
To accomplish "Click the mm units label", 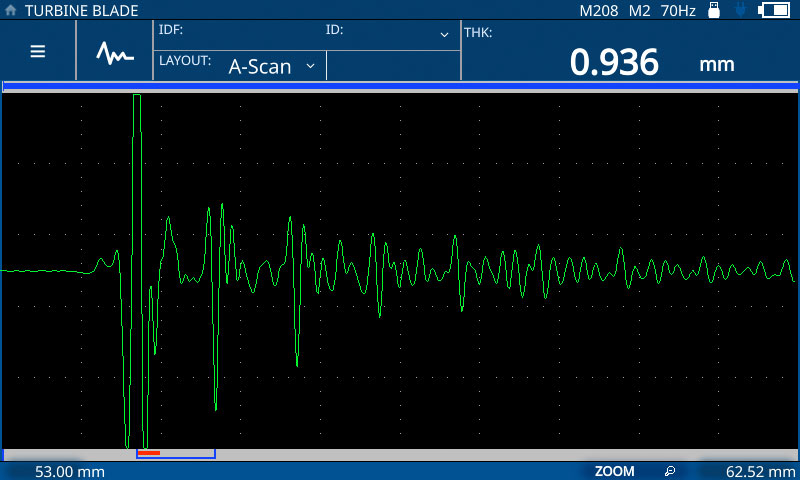I will pyautogui.click(x=716, y=65).
